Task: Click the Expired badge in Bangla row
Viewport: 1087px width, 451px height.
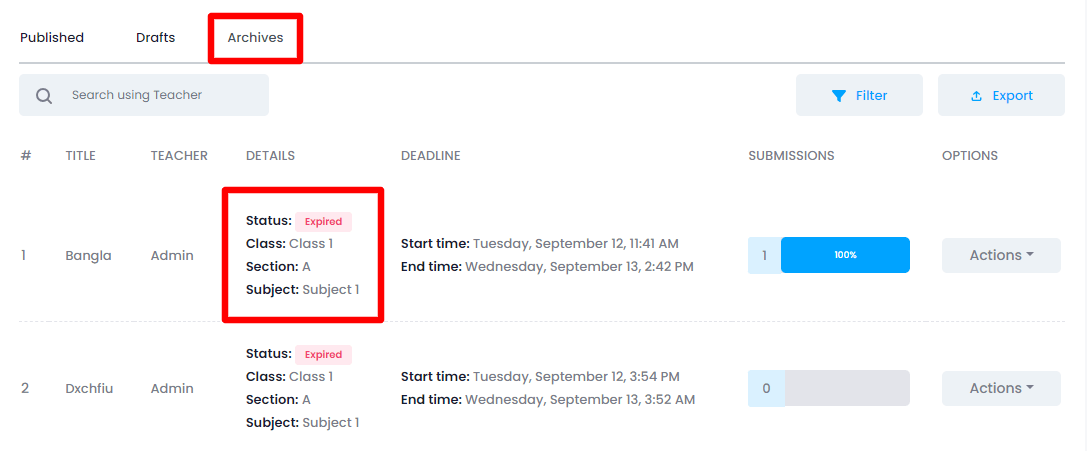Action: (x=323, y=221)
